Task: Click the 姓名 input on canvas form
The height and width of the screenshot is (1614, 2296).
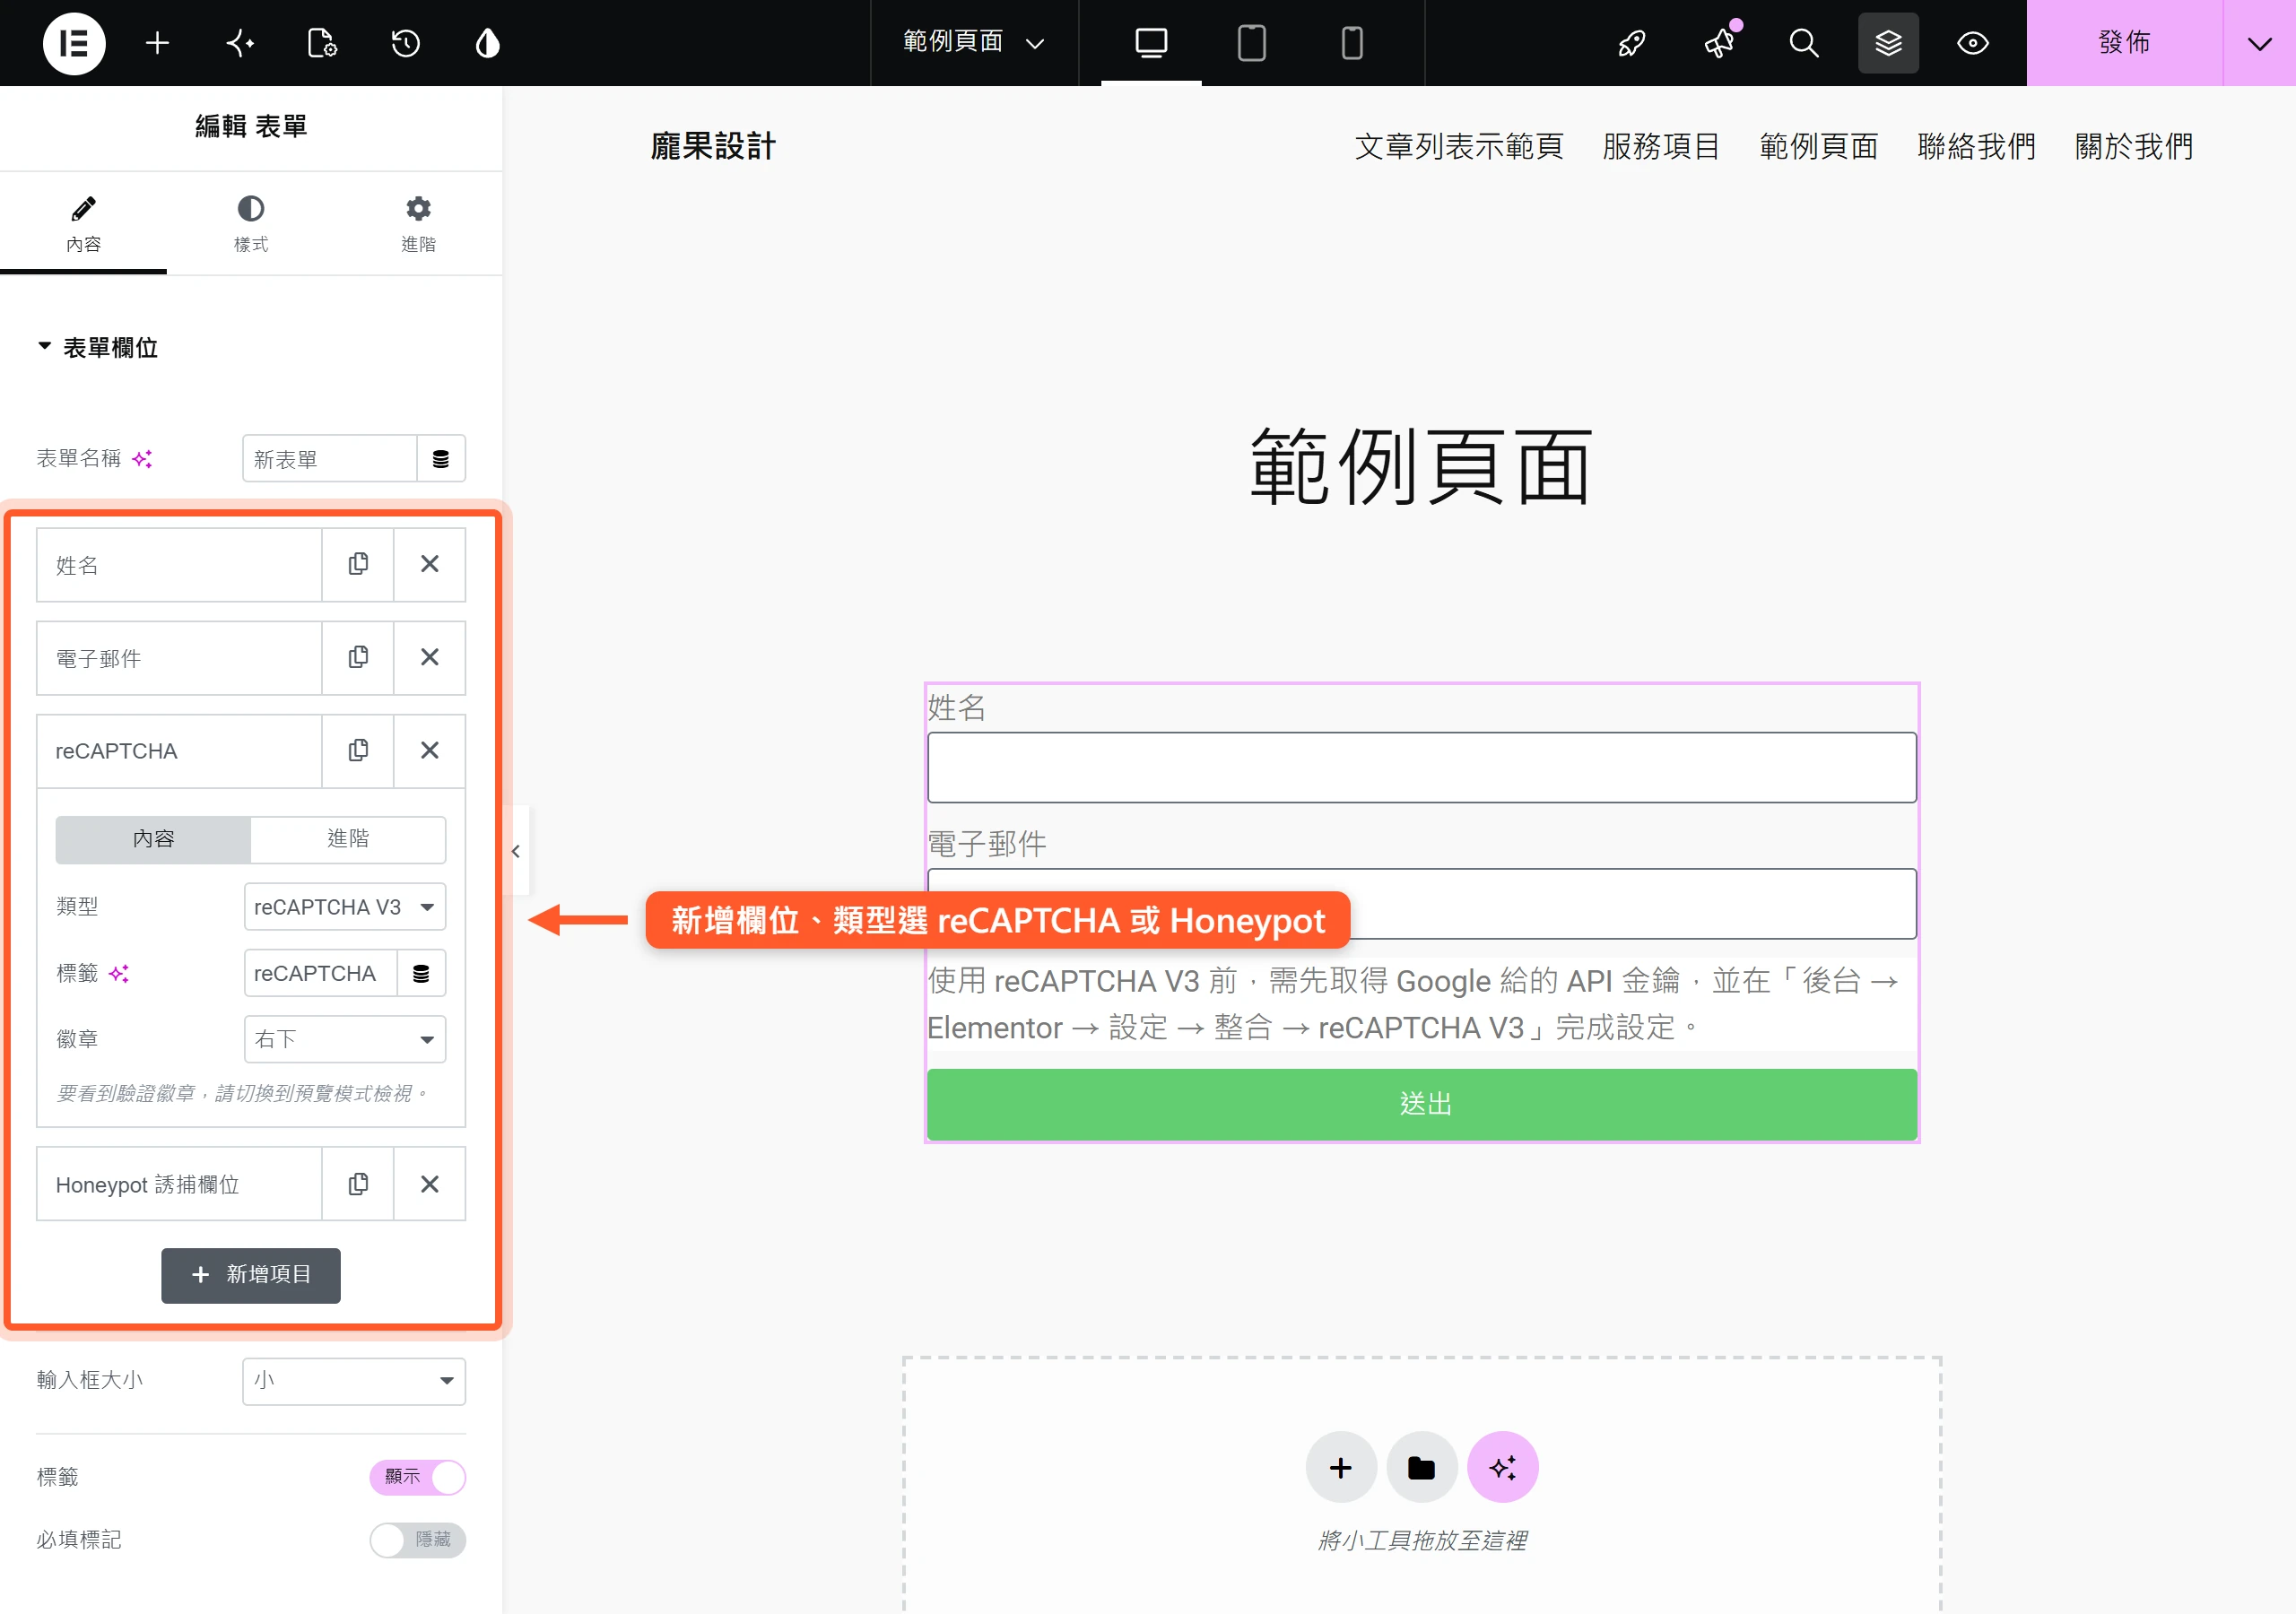Action: click(x=1422, y=768)
